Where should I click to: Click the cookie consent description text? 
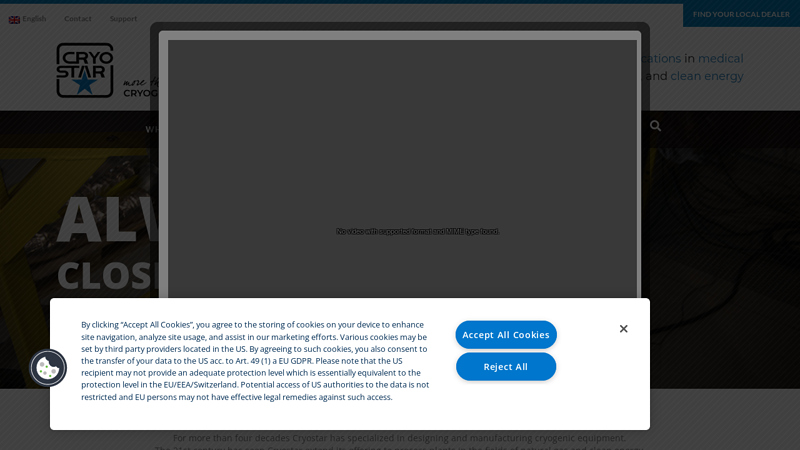[255, 361]
